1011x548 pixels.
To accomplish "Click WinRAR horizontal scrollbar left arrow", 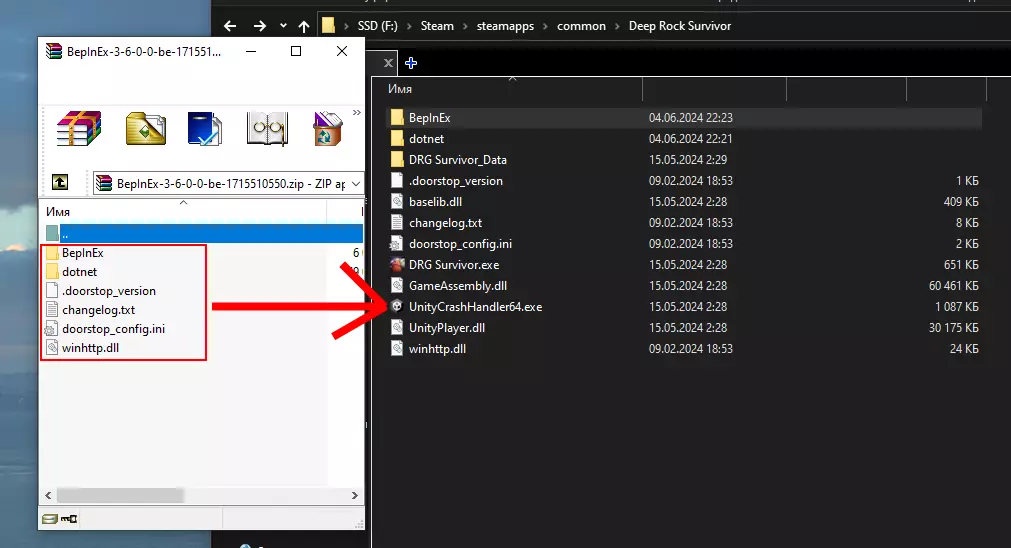I will pos(48,495).
